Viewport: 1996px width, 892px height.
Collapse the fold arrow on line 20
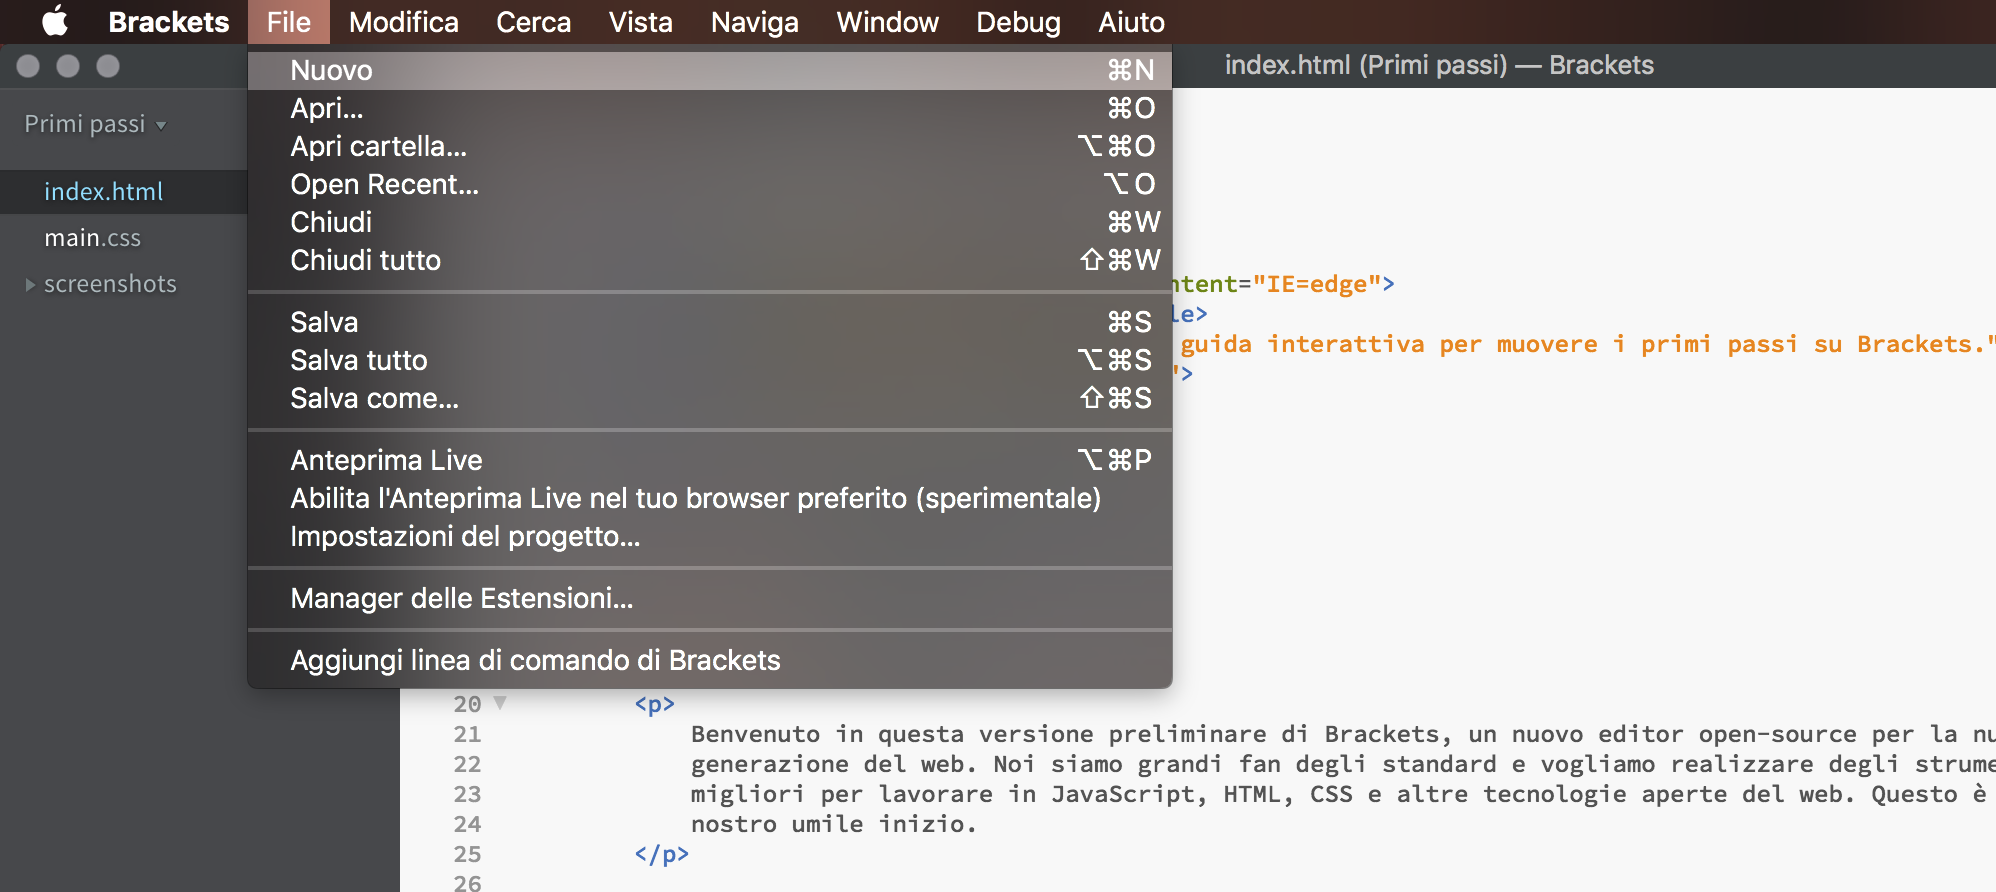500,703
